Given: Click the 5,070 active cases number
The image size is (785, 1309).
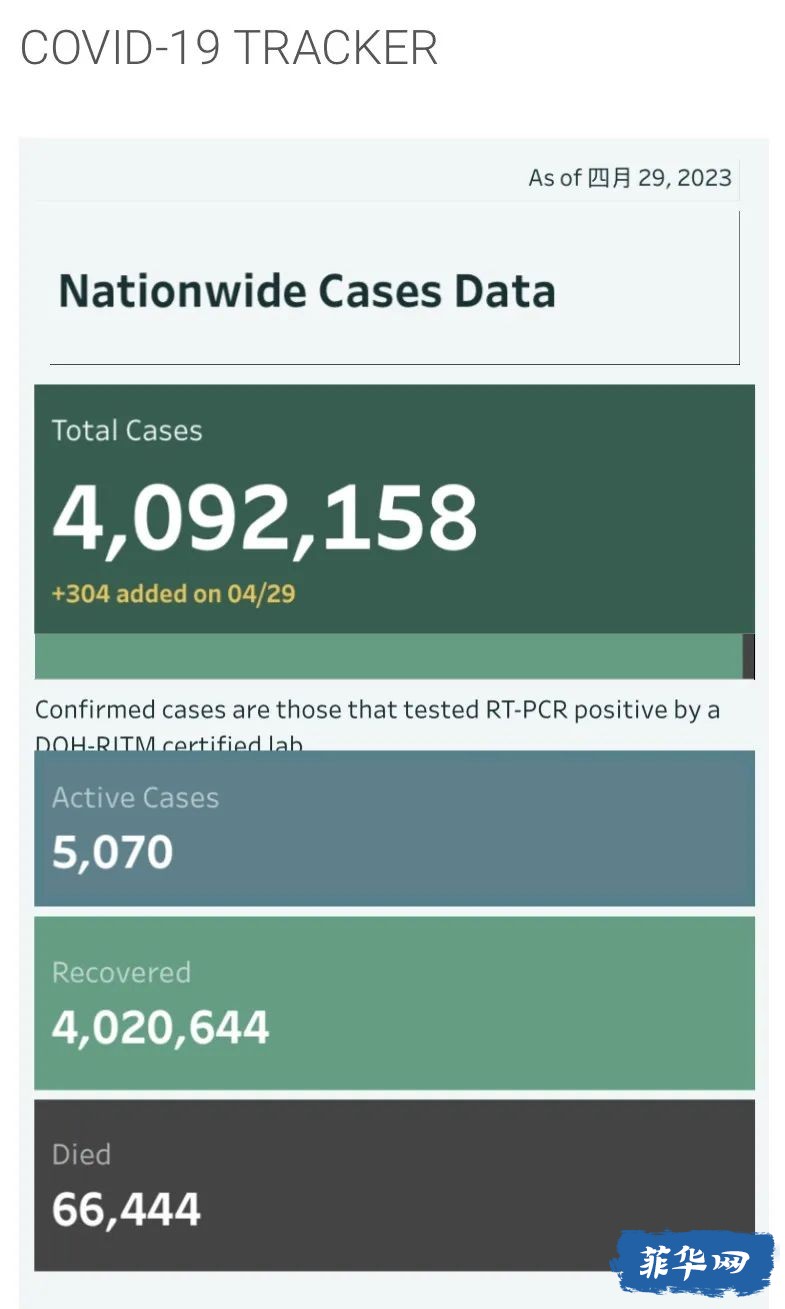Looking at the screenshot, I should click(113, 852).
